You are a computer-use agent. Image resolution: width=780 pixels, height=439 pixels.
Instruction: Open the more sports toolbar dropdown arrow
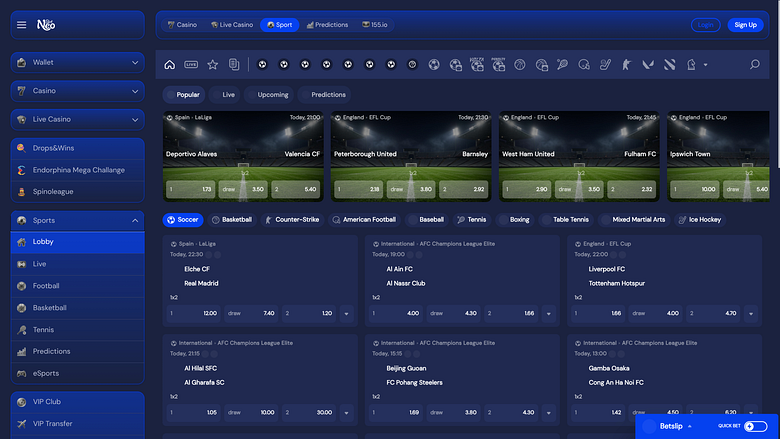coord(705,65)
